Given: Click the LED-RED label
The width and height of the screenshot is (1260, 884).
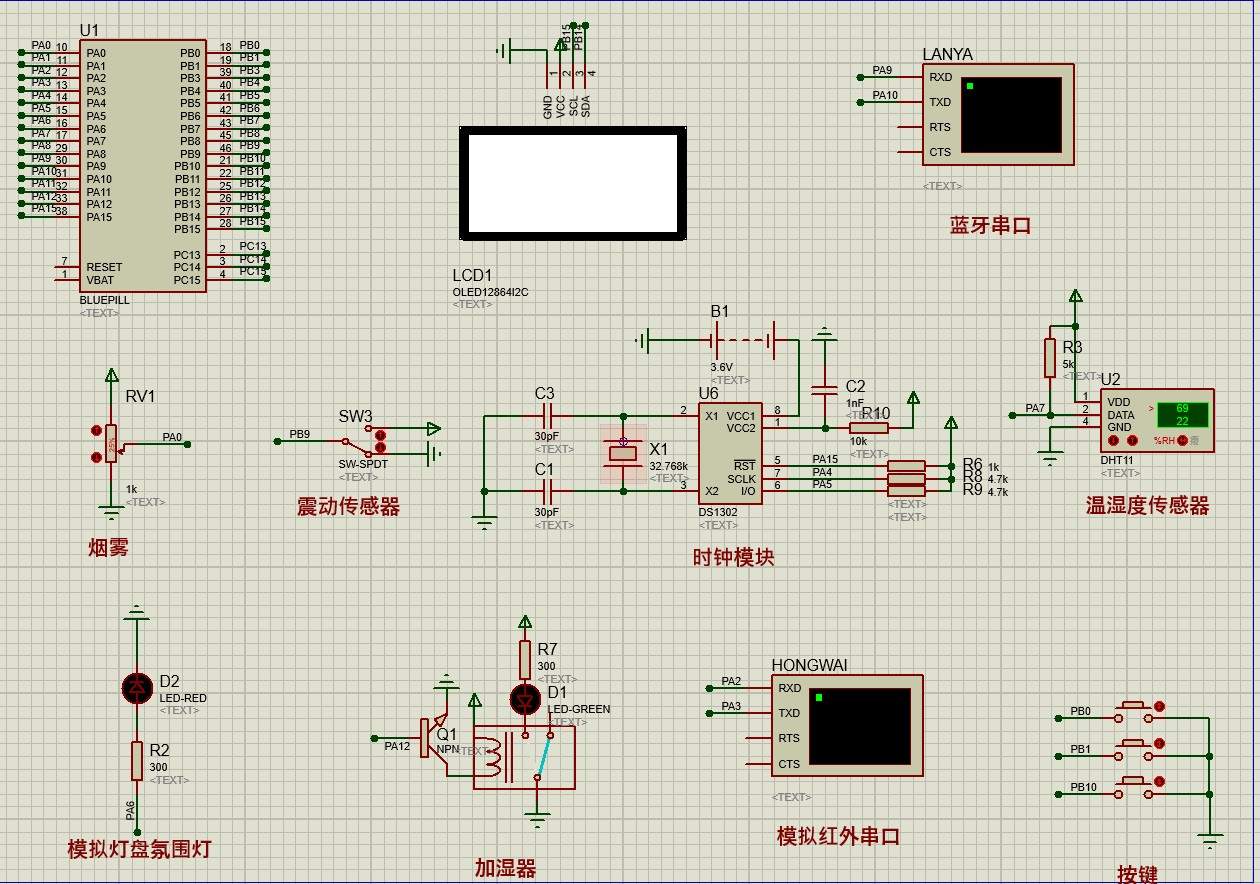Looking at the screenshot, I should (183, 698).
